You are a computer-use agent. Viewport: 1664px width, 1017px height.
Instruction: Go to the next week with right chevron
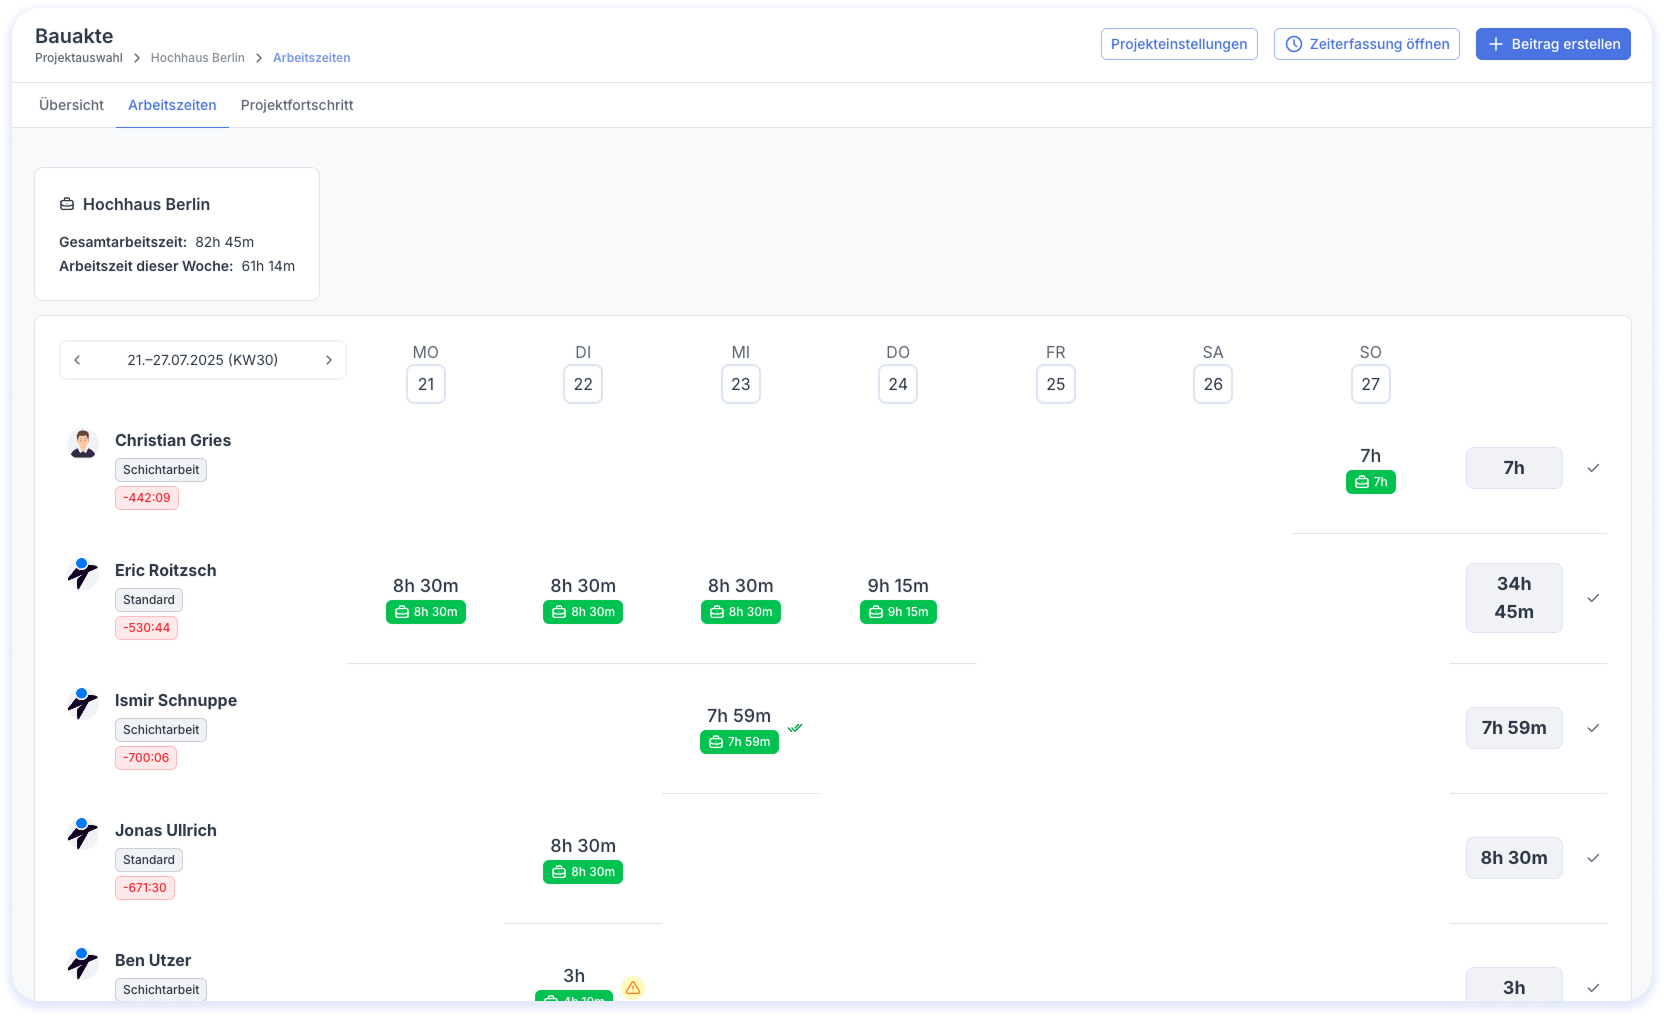pos(328,360)
